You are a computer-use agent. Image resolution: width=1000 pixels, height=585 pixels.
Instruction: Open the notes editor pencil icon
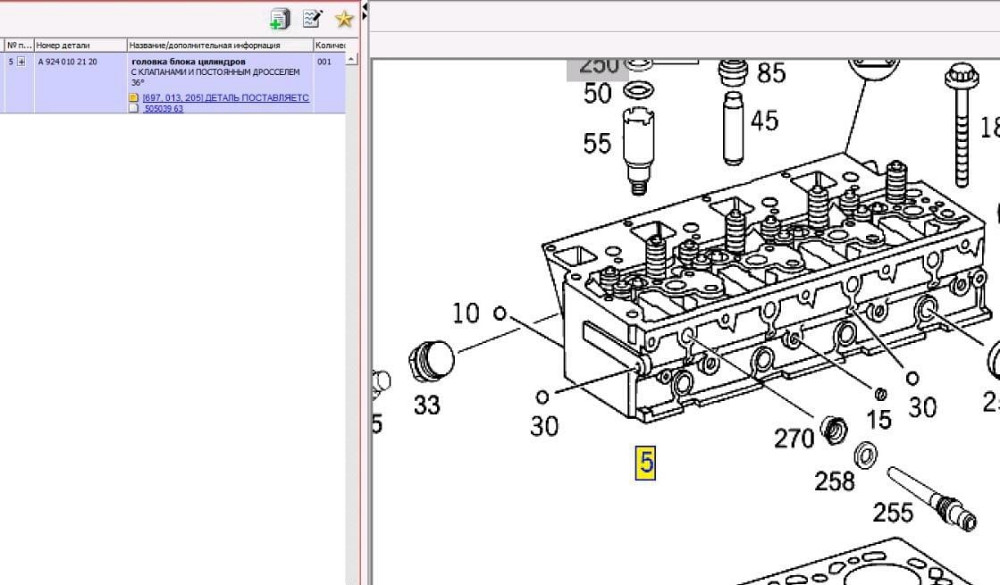click(312, 18)
